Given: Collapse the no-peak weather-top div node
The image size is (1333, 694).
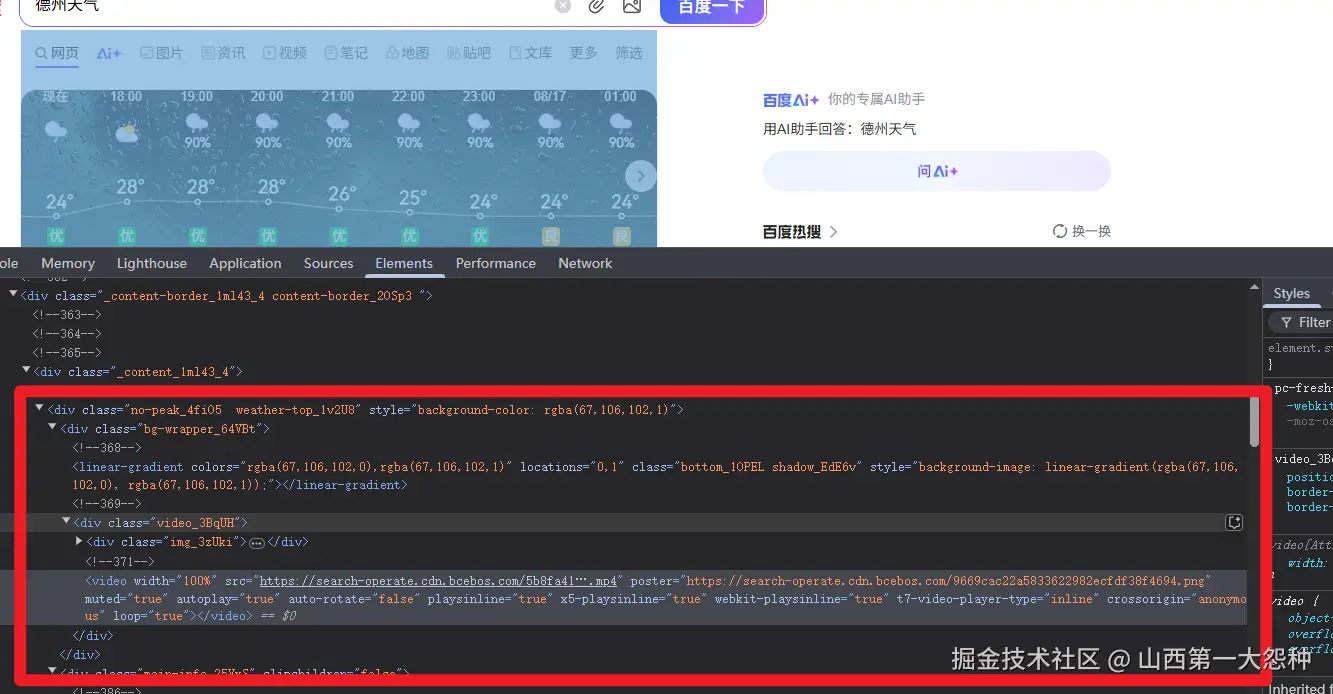Looking at the screenshot, I should (x=39, y=408).
